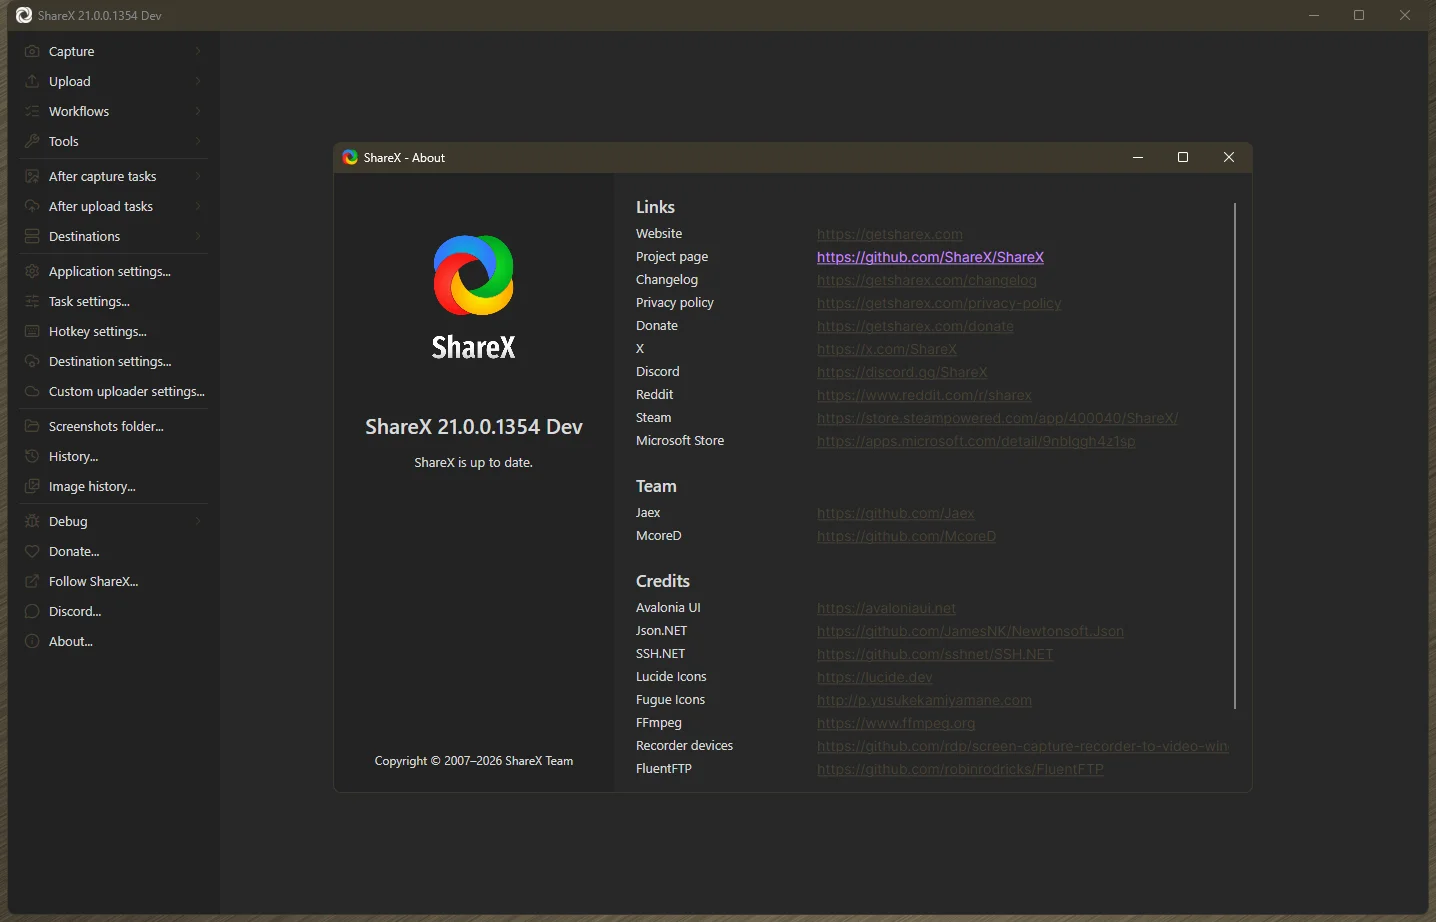Viewport: 1436px width, 922px height.
Task: Open the reddit.com/r/sharex link
Action: click(x=924, y=395)
